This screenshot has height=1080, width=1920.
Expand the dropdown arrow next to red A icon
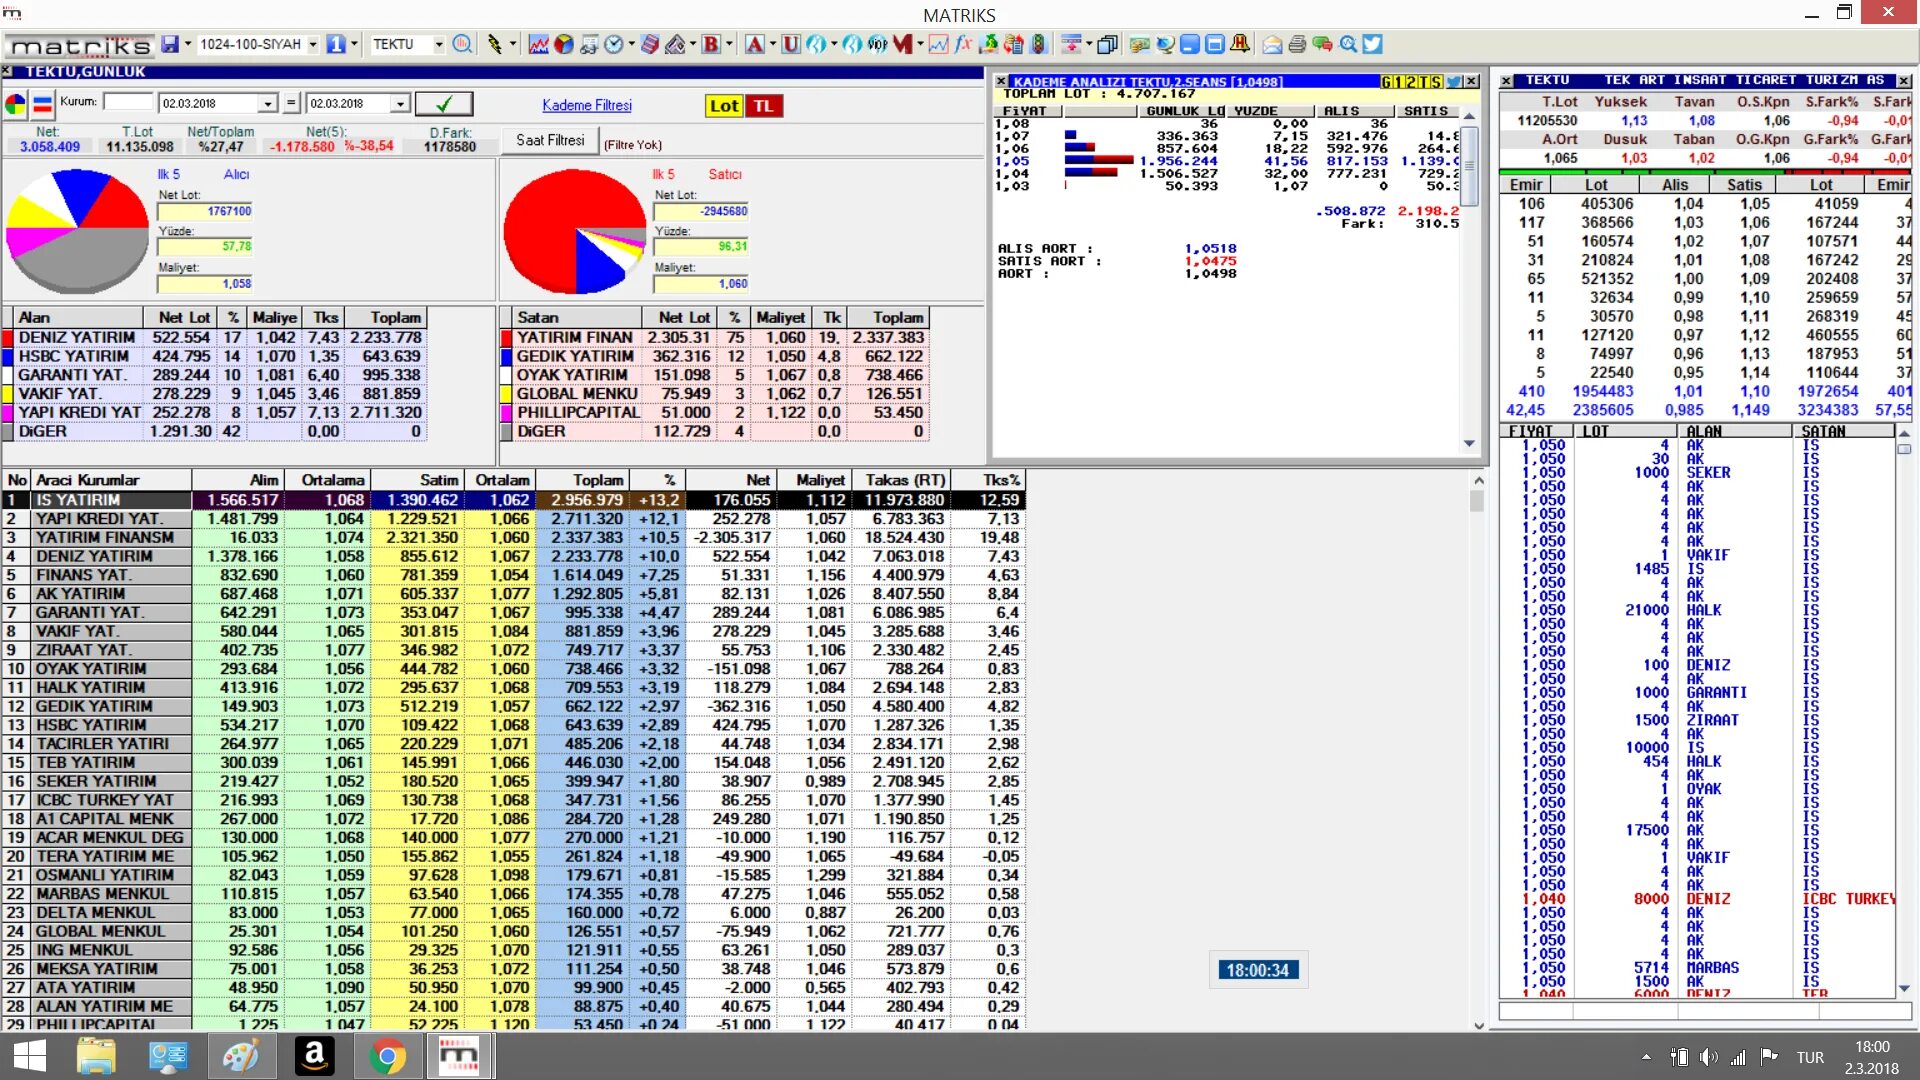pyautogui.click(x=773, y=44)
